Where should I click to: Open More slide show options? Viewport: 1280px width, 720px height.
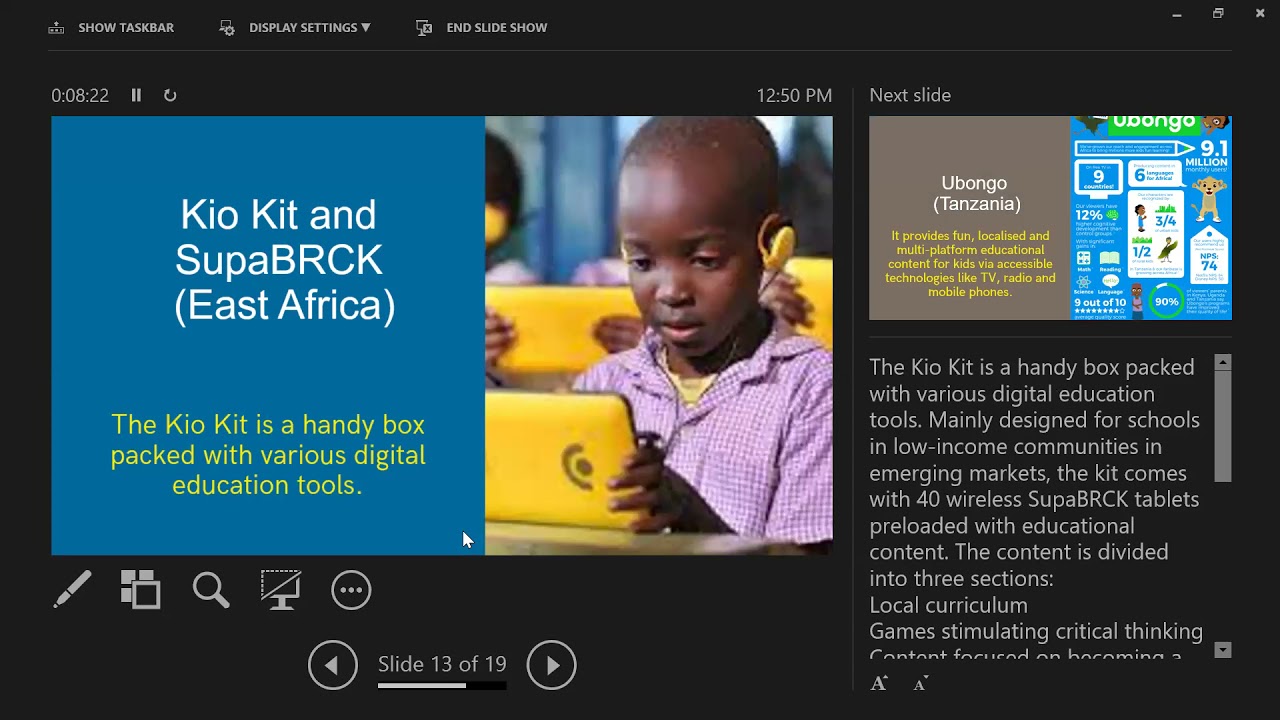click(x=351, y=590)
